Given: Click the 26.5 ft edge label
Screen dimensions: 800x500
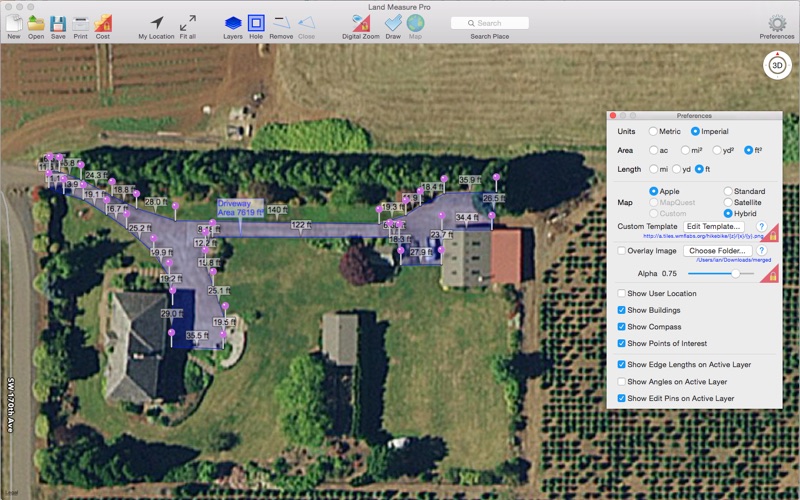Looking at the screenshot, I should click(x=494, y=198).
